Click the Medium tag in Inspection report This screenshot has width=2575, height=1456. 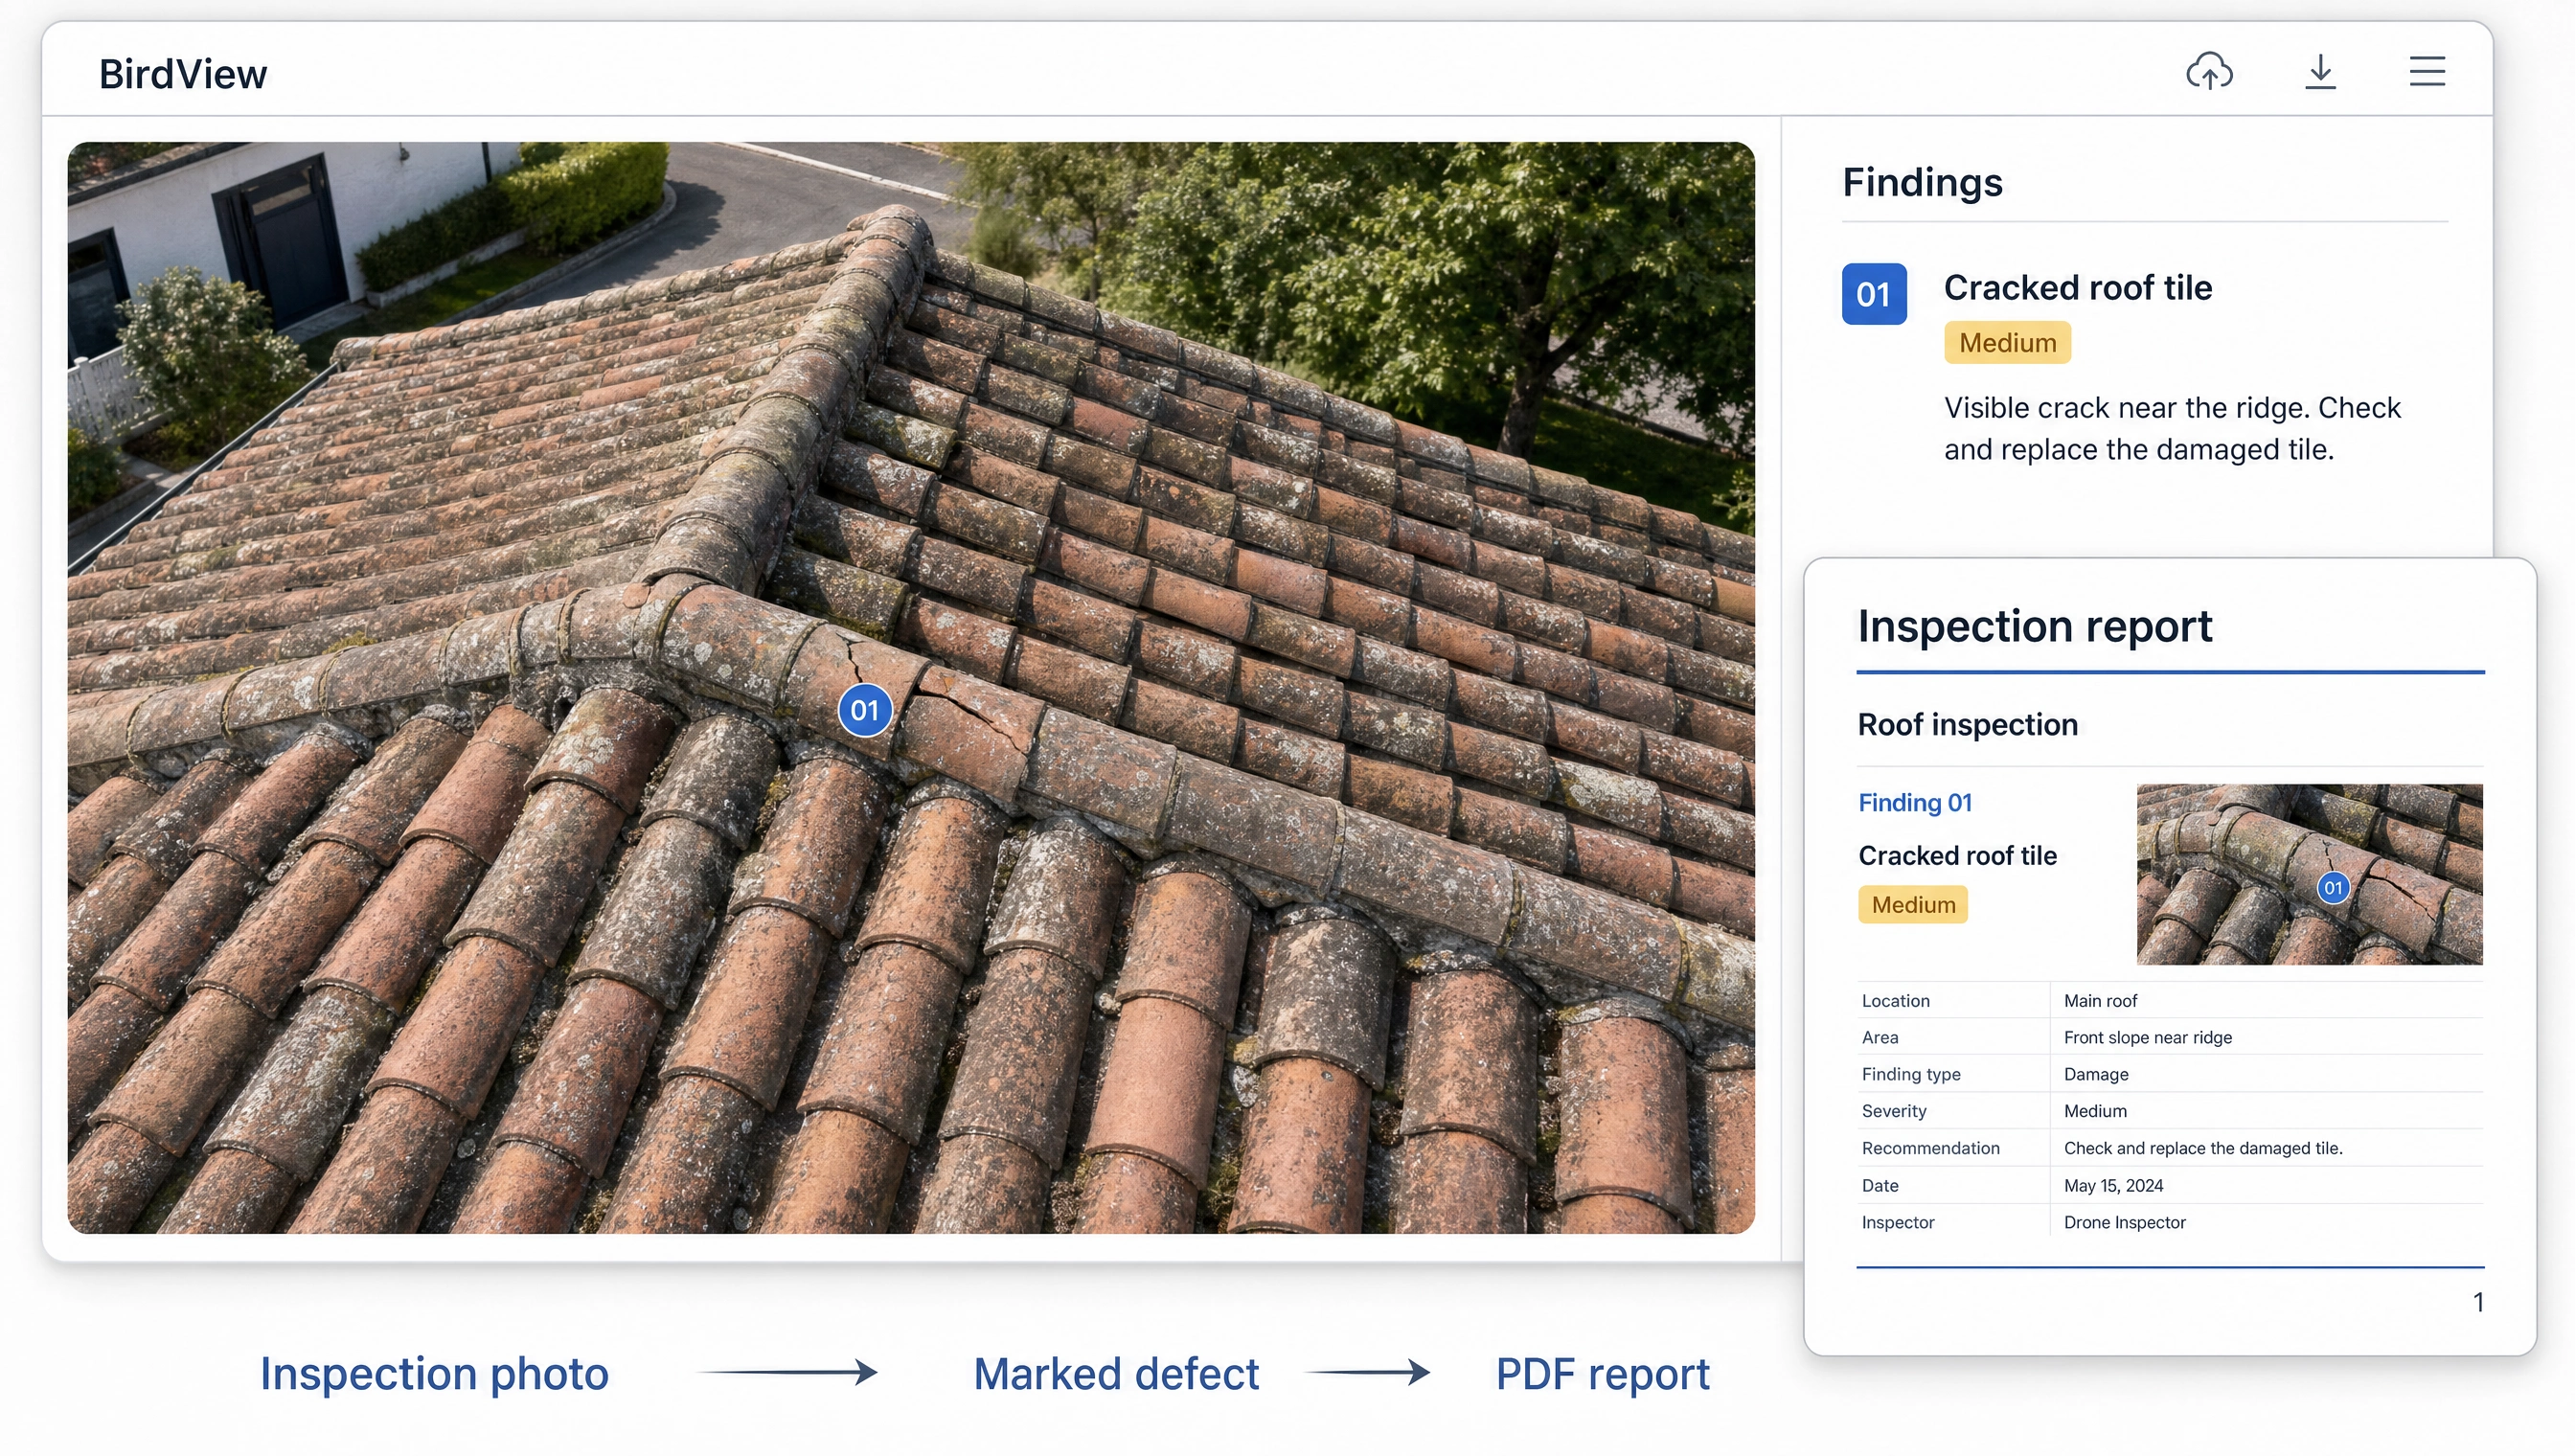(x=1913, y=905)
